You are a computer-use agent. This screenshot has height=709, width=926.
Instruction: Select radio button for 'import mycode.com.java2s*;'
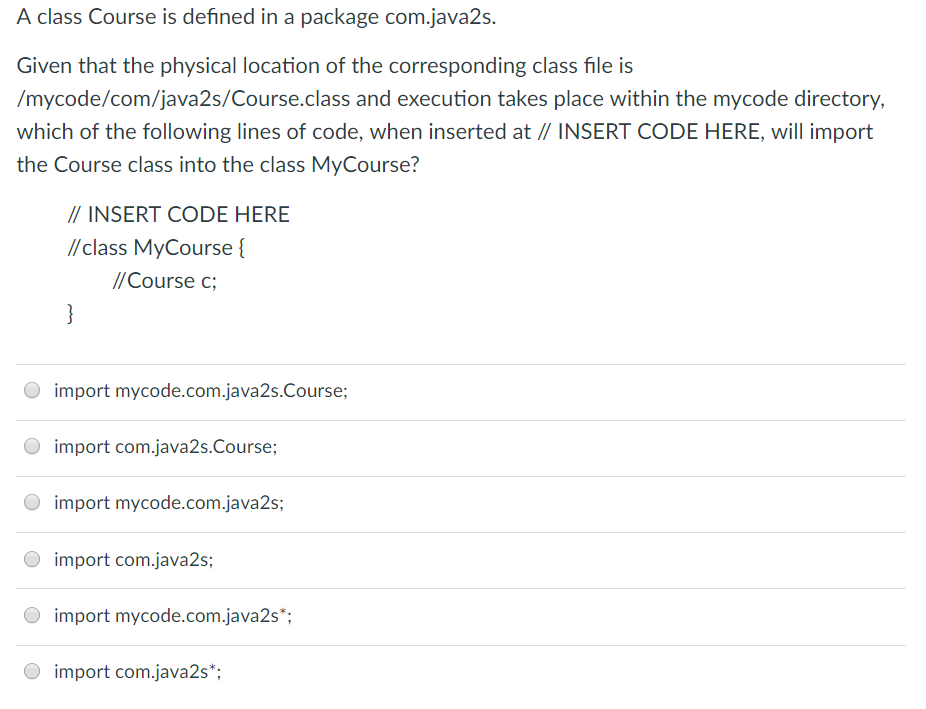(x=31, y=615)
